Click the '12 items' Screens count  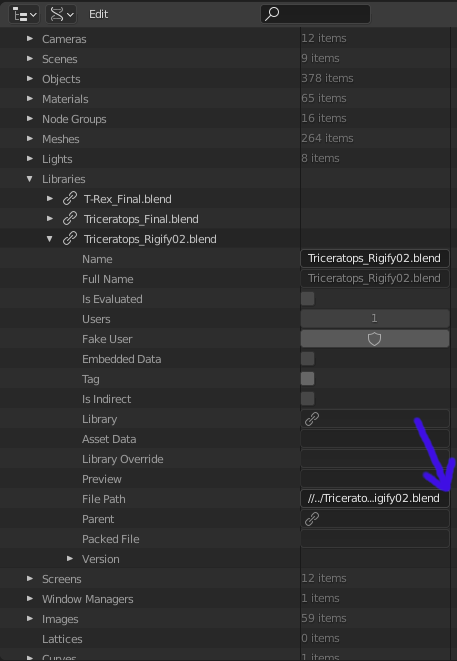[x=324, y=578]
